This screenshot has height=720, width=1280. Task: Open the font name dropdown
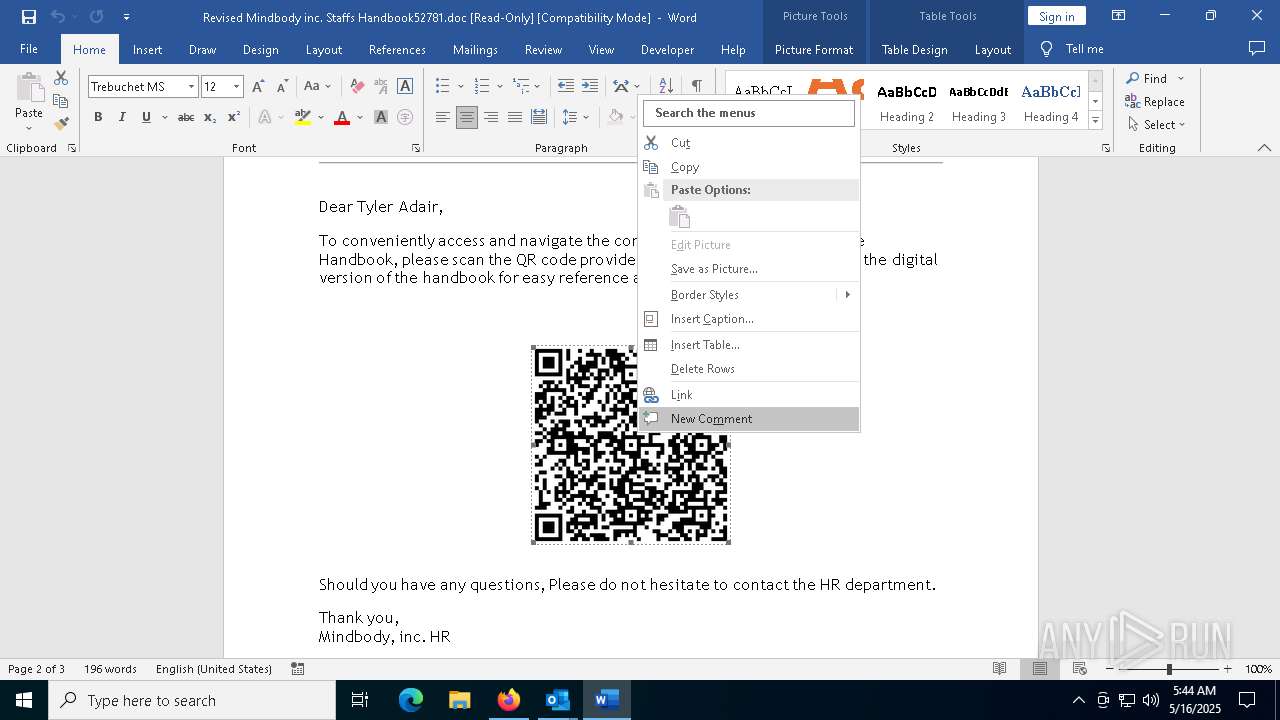click(x=190, y=87)
